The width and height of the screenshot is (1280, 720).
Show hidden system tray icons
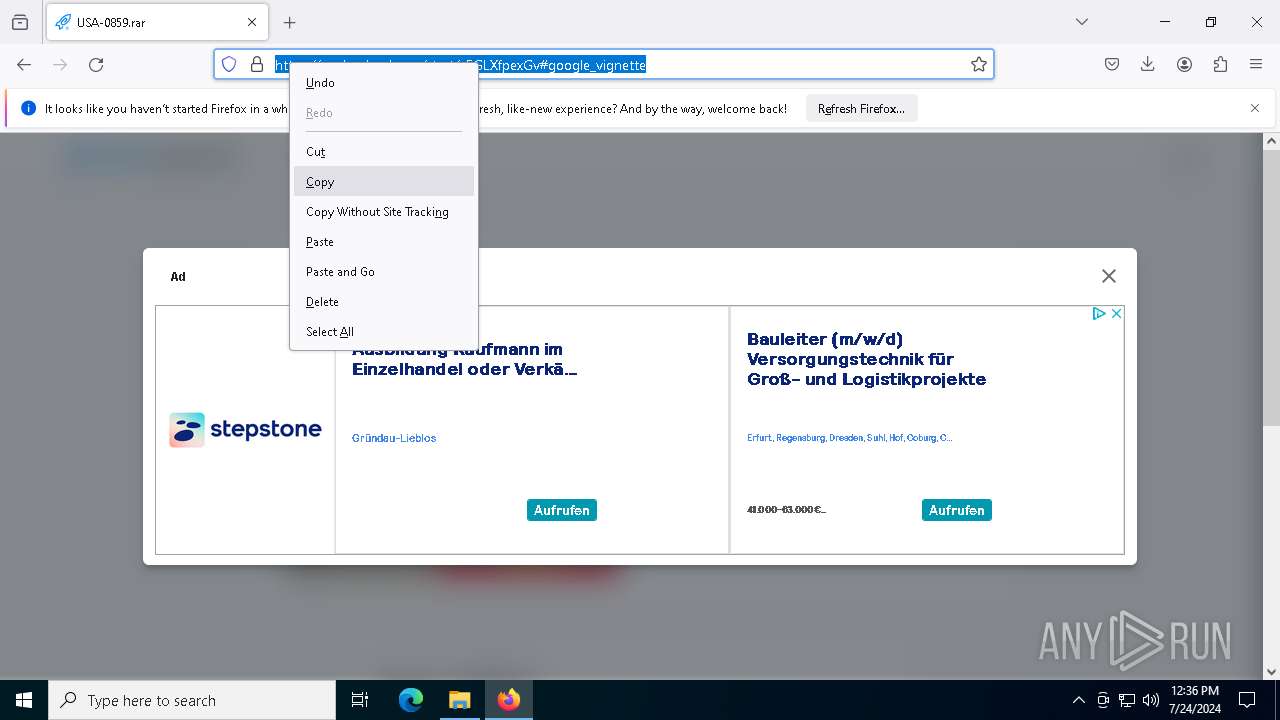click(x=1078, y=700)
